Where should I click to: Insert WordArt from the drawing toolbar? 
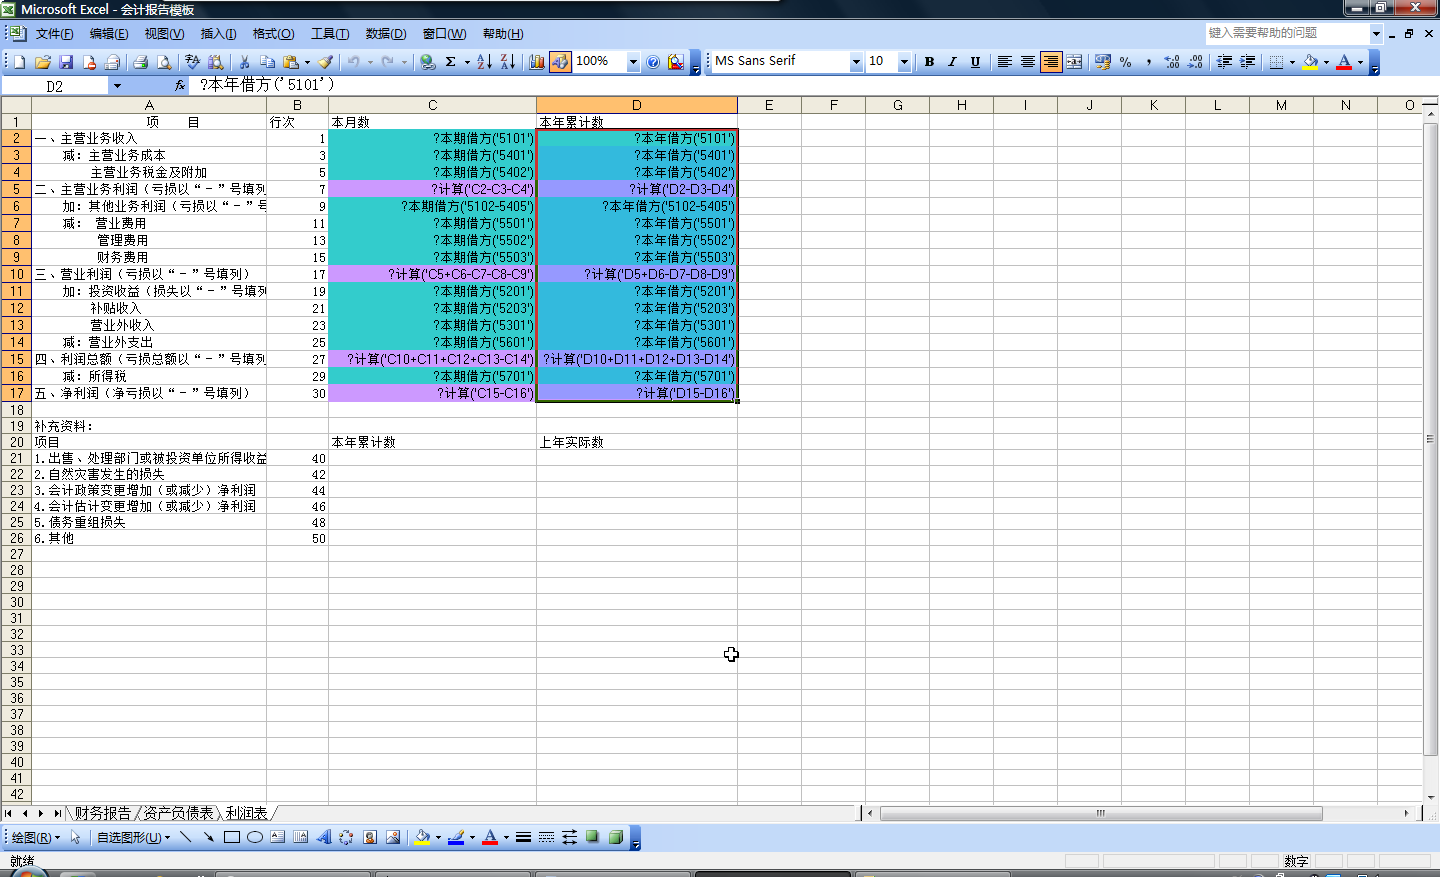324,837
